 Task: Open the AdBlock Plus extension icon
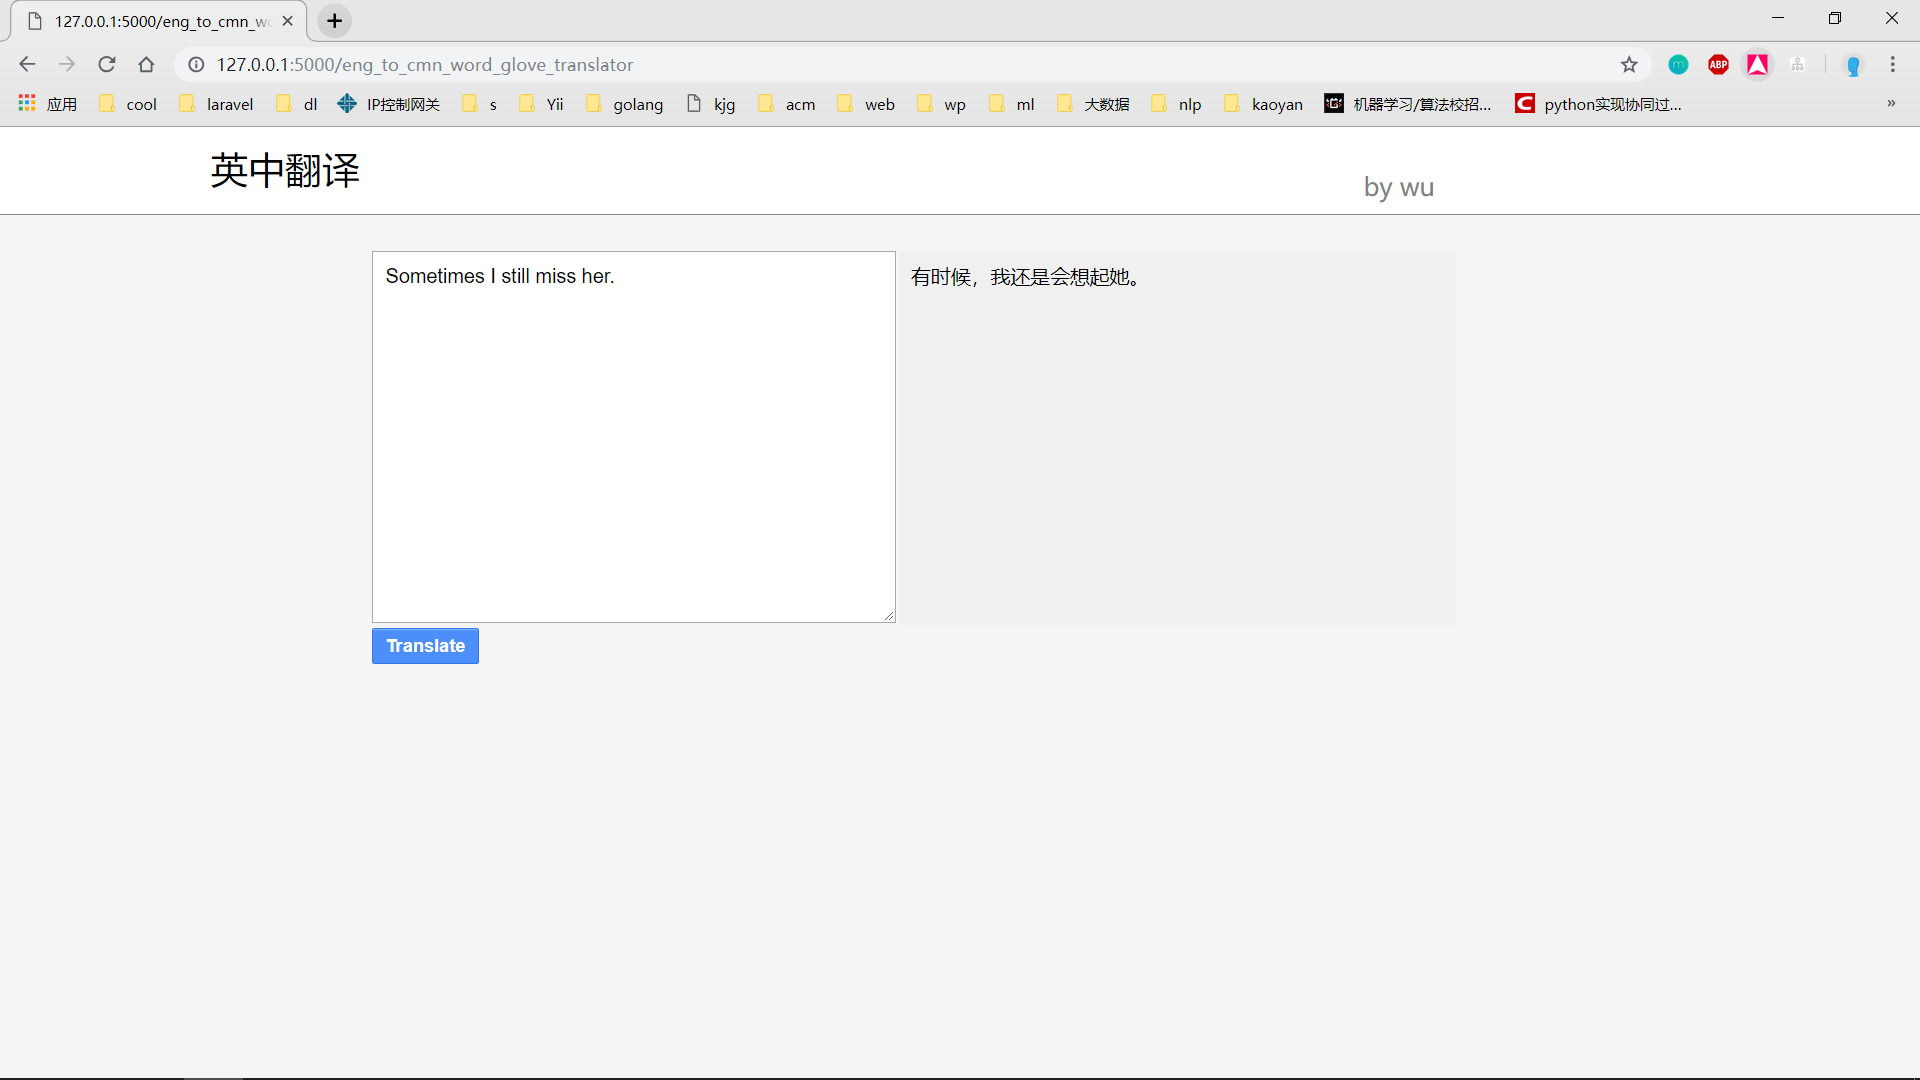1718,65
